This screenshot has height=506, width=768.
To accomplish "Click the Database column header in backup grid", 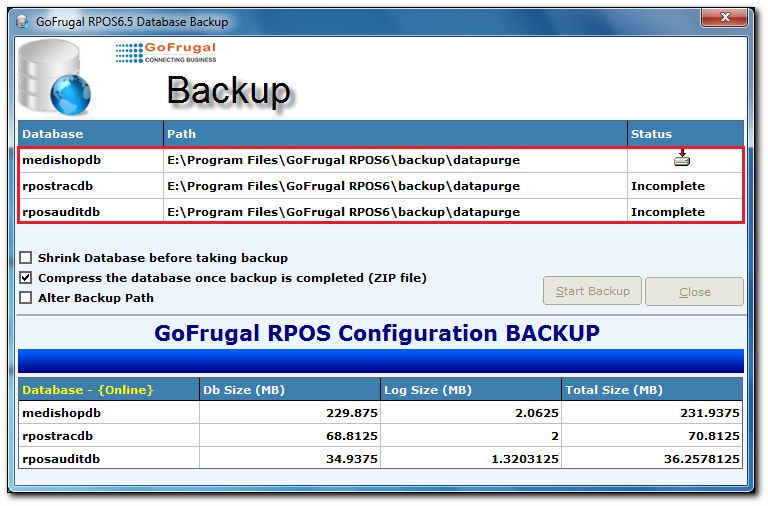I will [90, 134].
